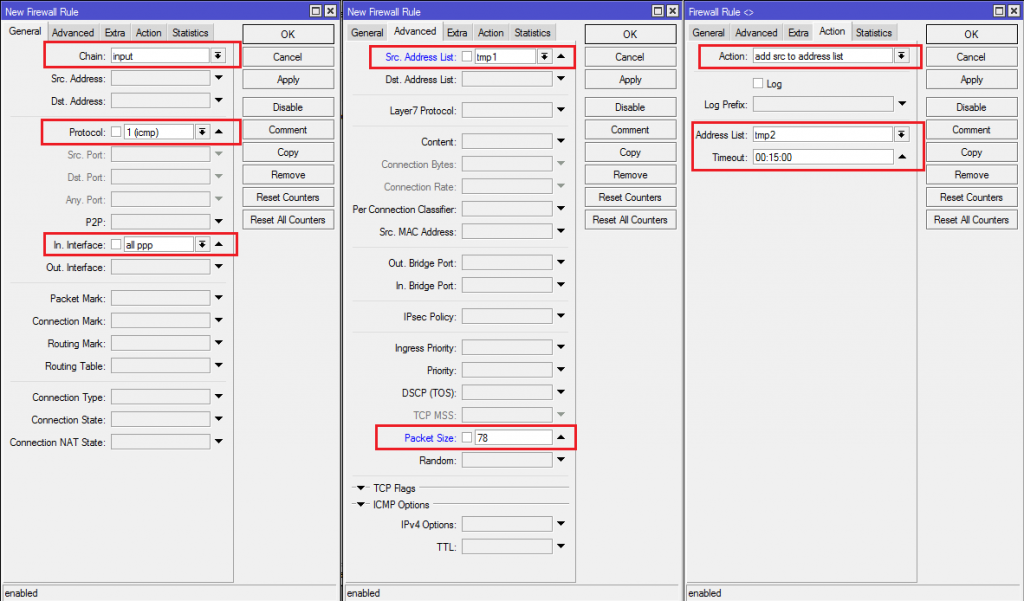Expand the Per Connection Classifier arrow
The image size is (1024, 601).
click(561, 209)
